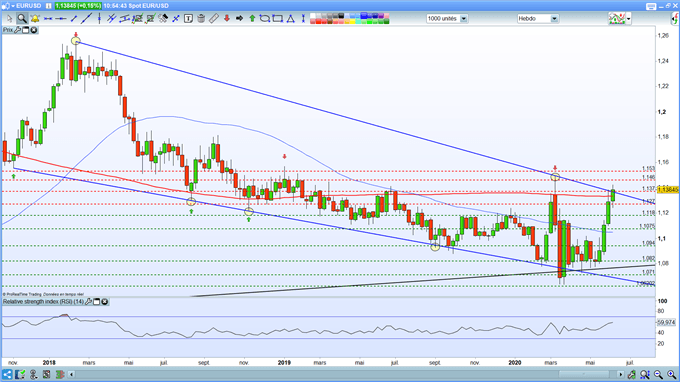The height and width of the screenshot is (382, 680).
Task: Select the vertical line drawing tool
Action: click(99, 19)
